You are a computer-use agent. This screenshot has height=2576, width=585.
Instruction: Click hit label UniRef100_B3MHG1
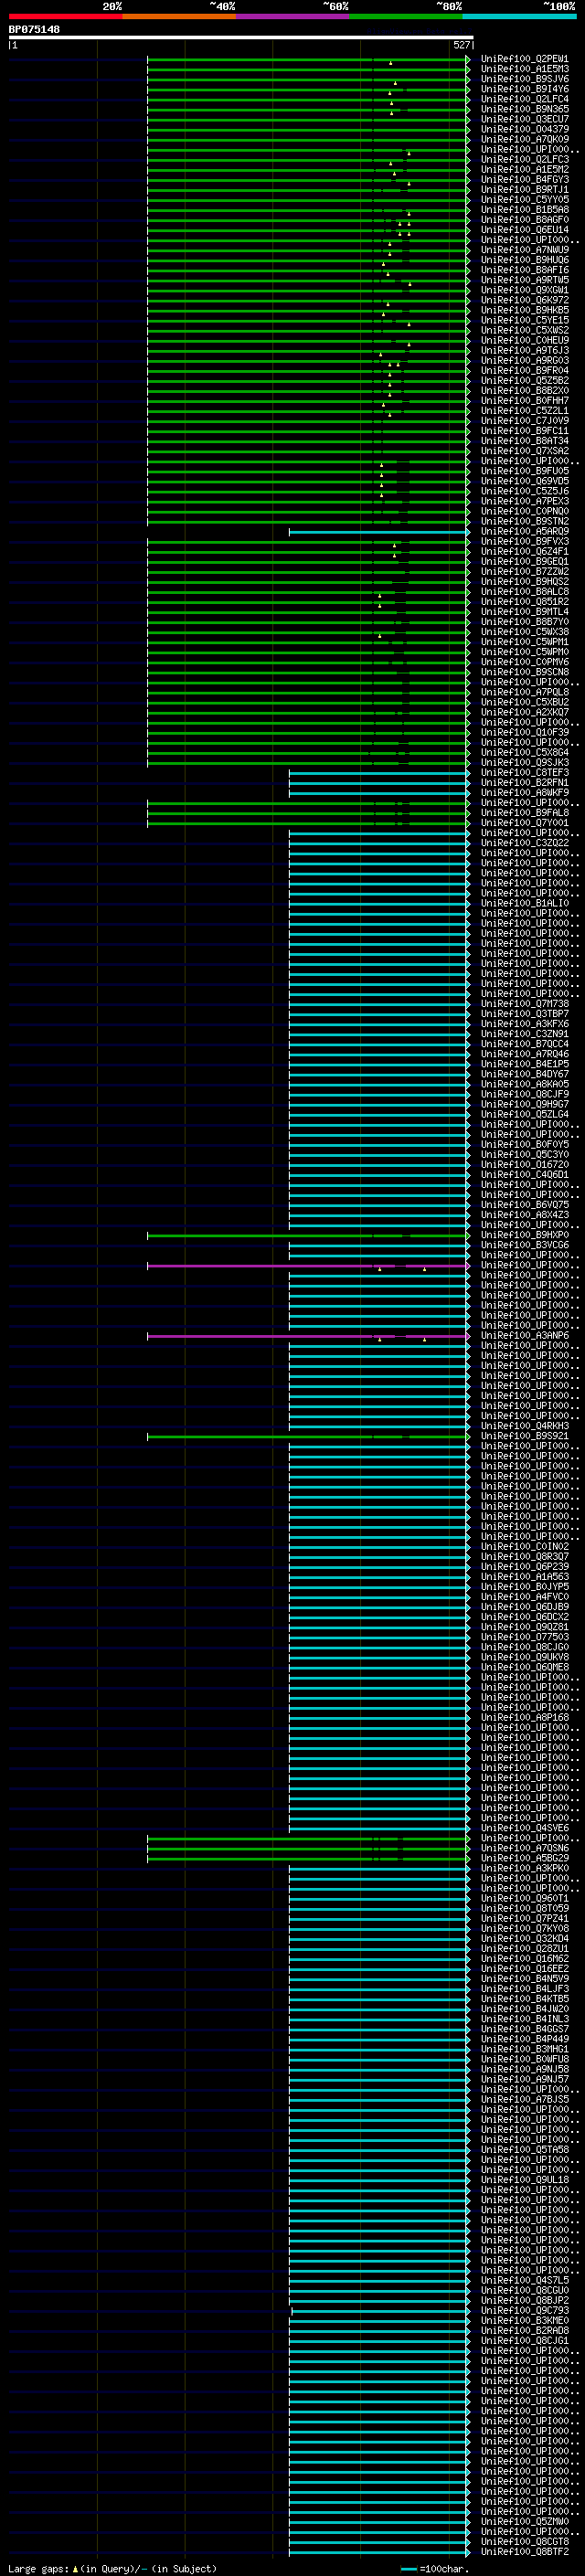[524, 2050]
